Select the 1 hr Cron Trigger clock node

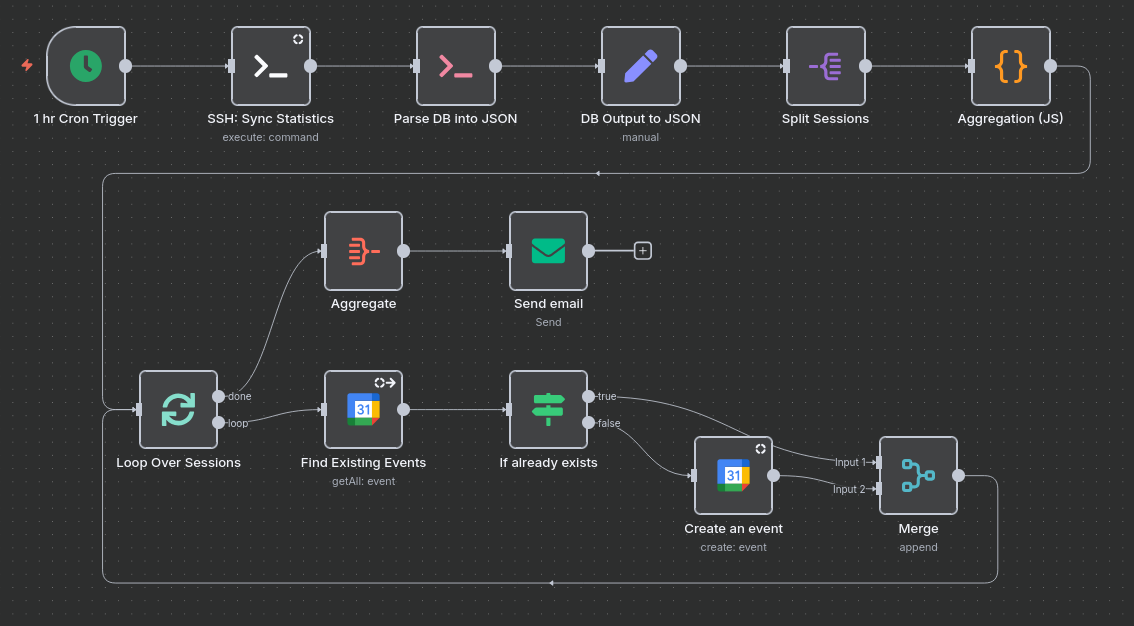[86, 66]
